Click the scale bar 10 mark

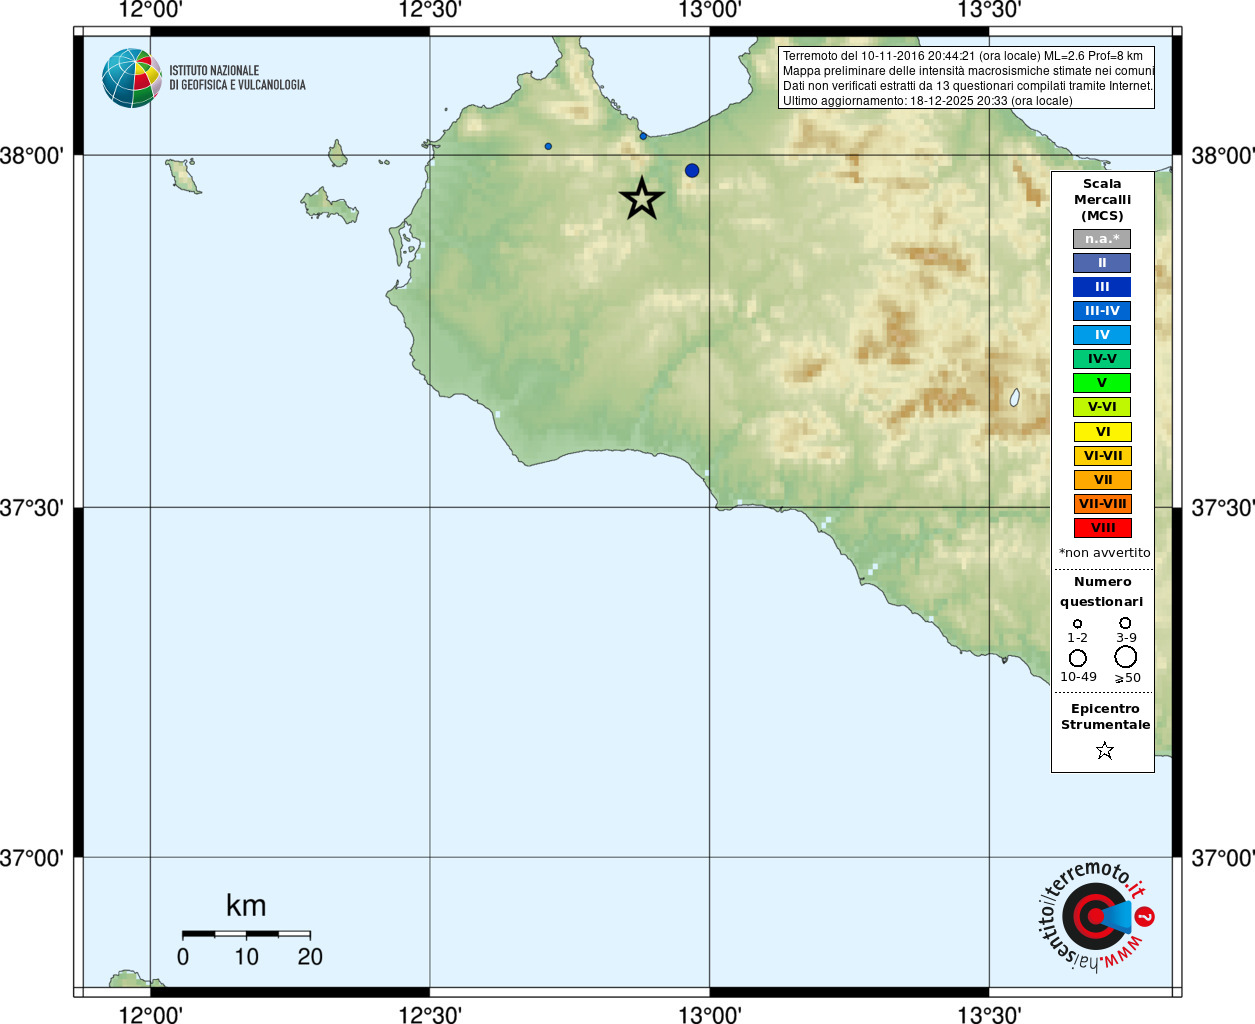pos(246,957)
